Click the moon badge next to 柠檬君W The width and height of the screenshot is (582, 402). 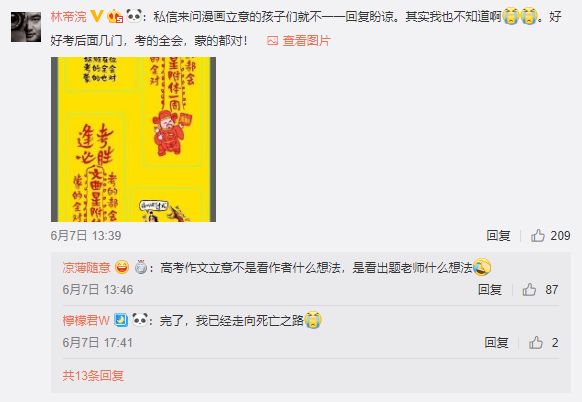(x=121, y=320)
